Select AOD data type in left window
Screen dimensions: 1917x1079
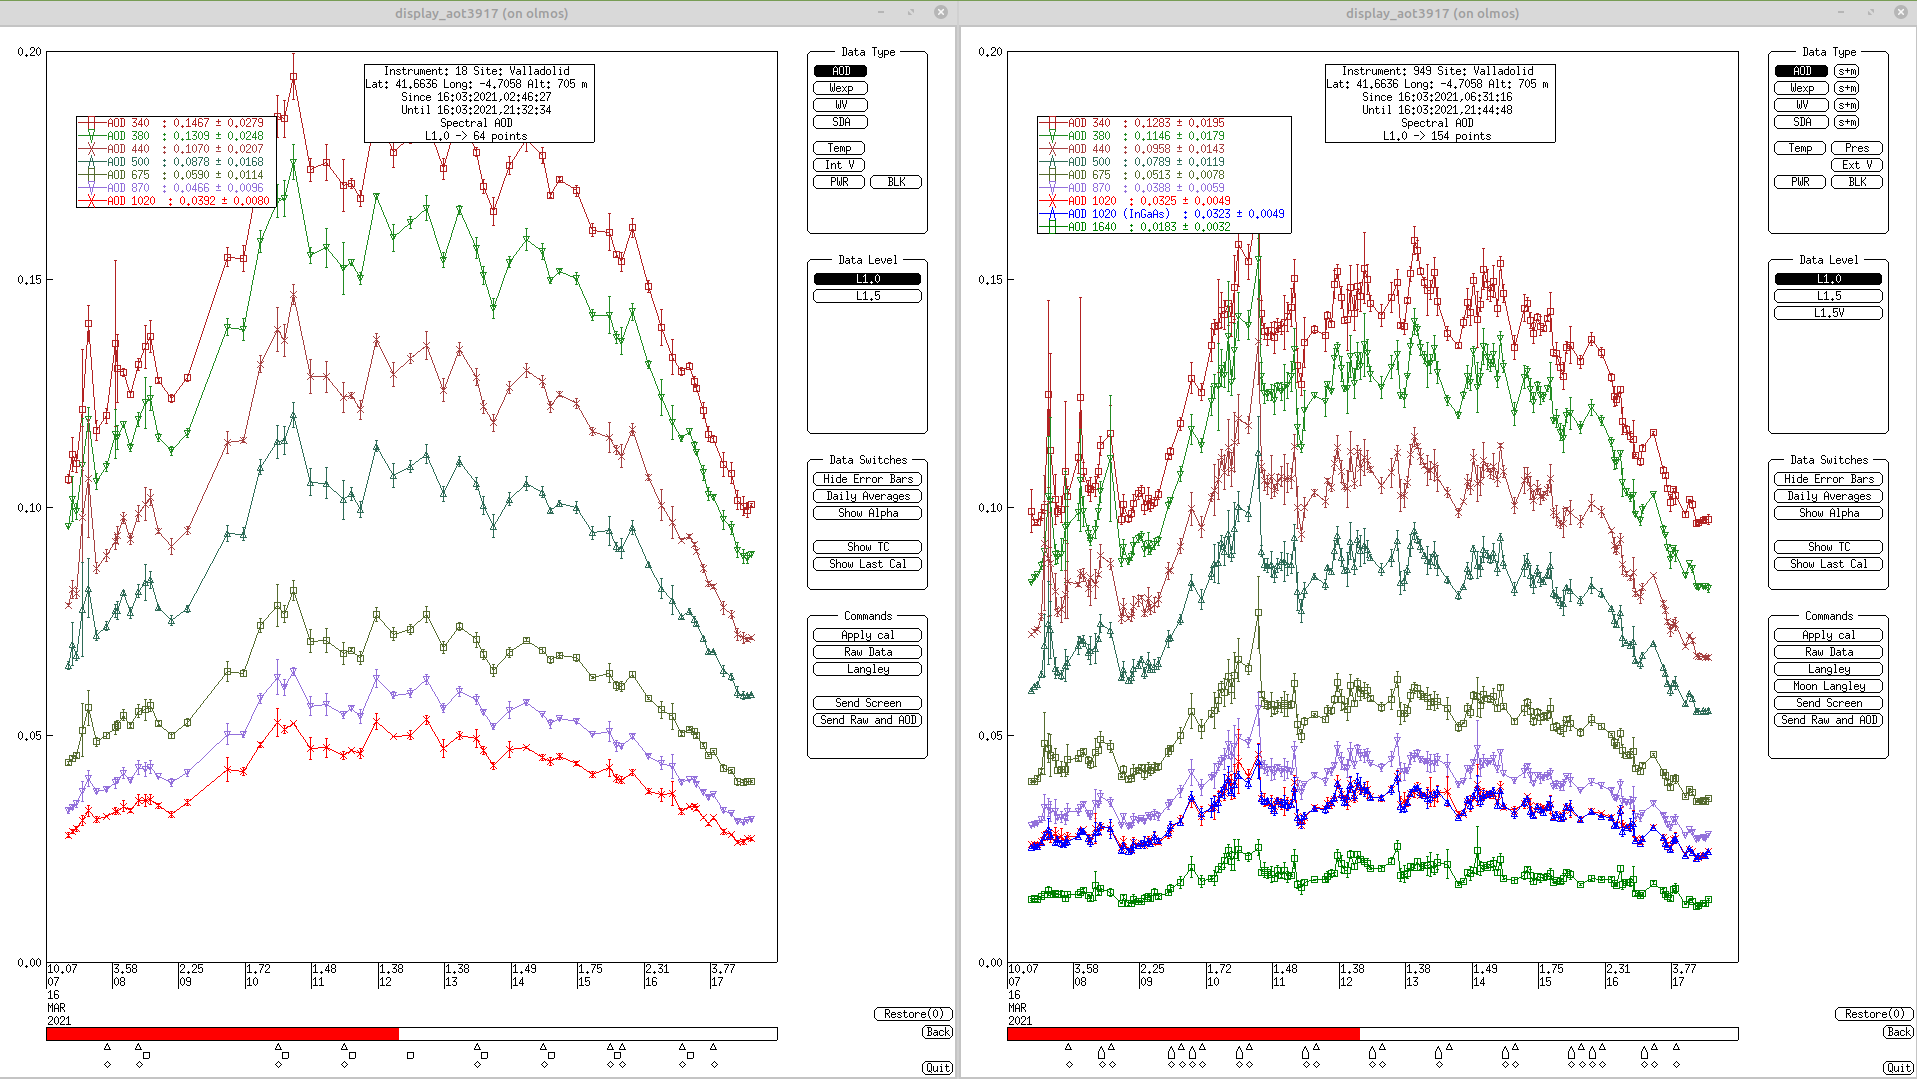pos(840,71)
